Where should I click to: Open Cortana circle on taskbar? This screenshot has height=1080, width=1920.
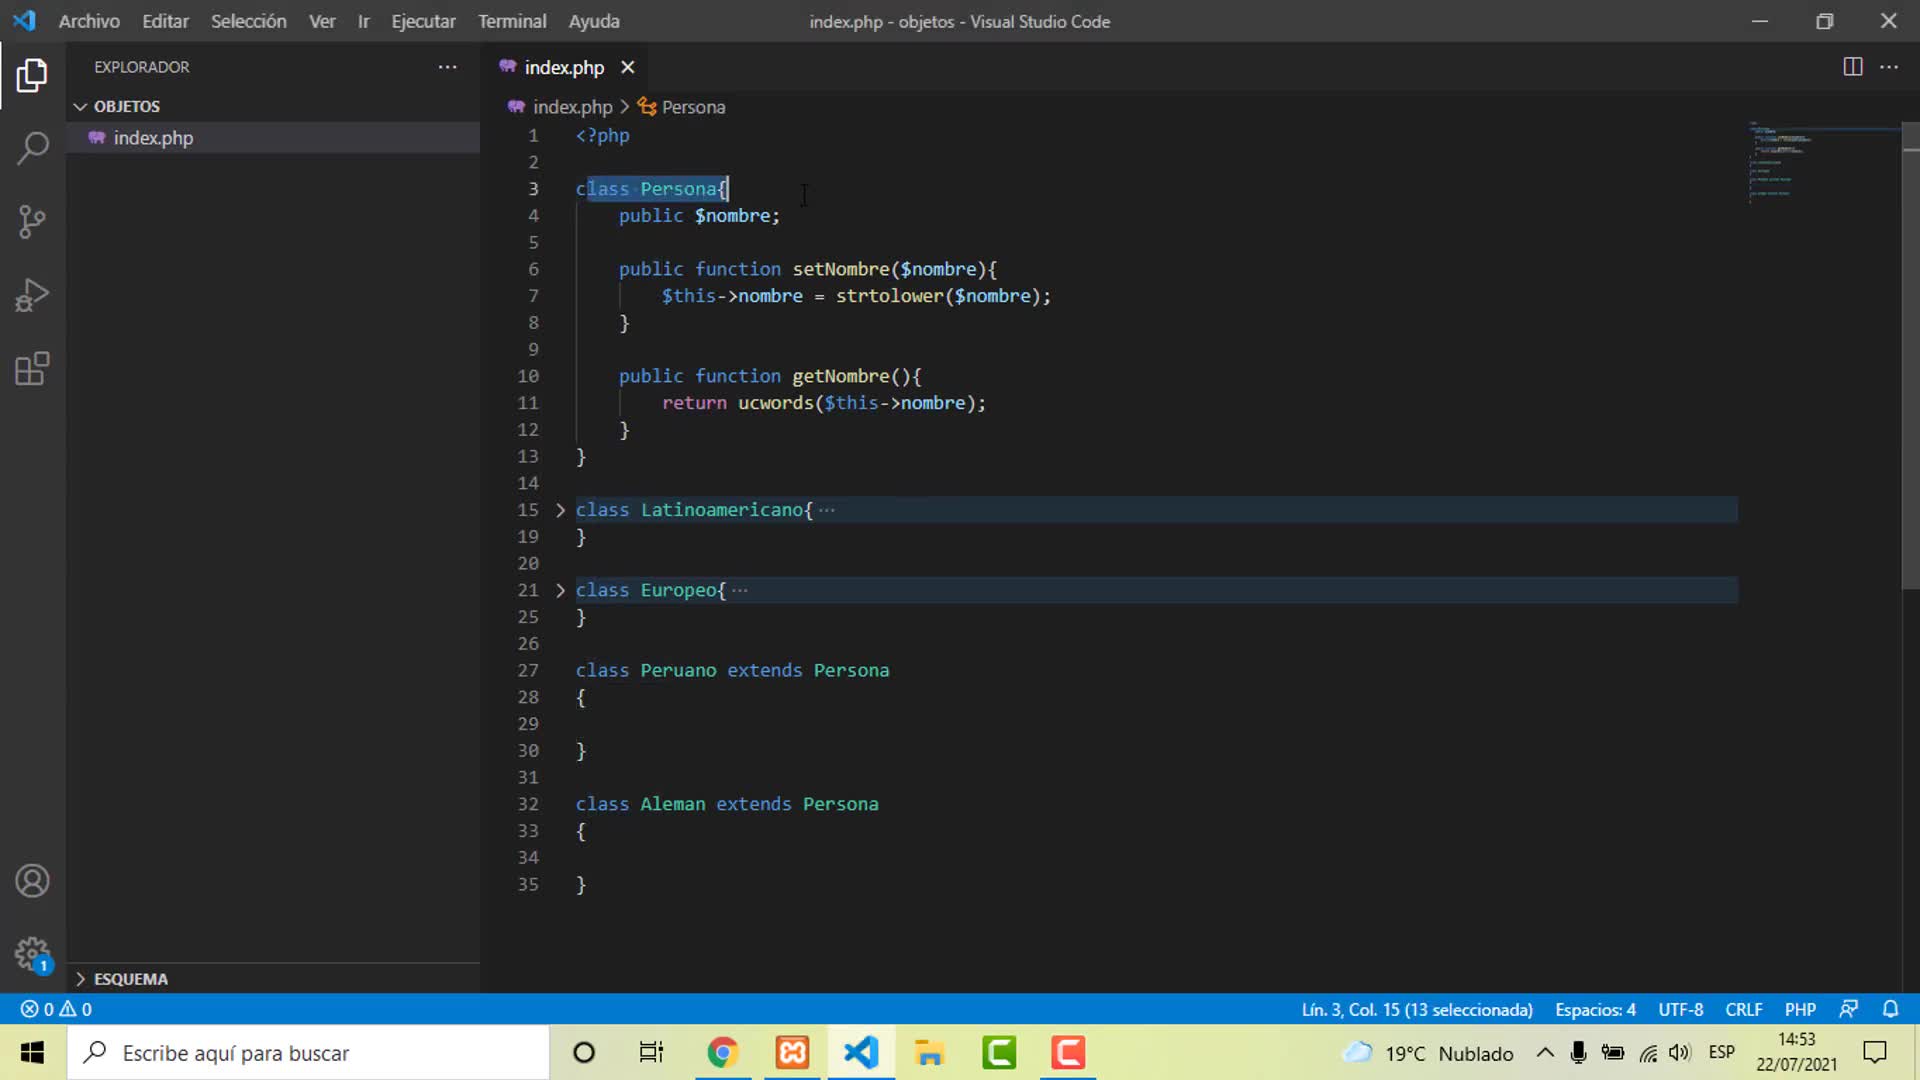click(x=584, y=1053)
